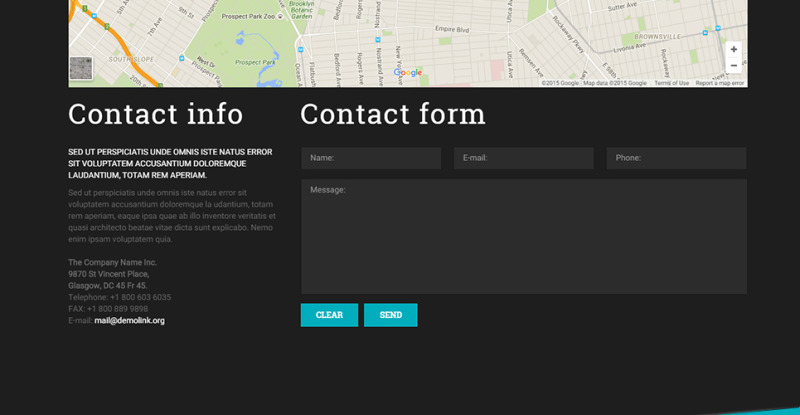Click the FAX +1 800 889 9898 line
The height and width of the screenshot is (415, 800).
[x=108, y=309]
